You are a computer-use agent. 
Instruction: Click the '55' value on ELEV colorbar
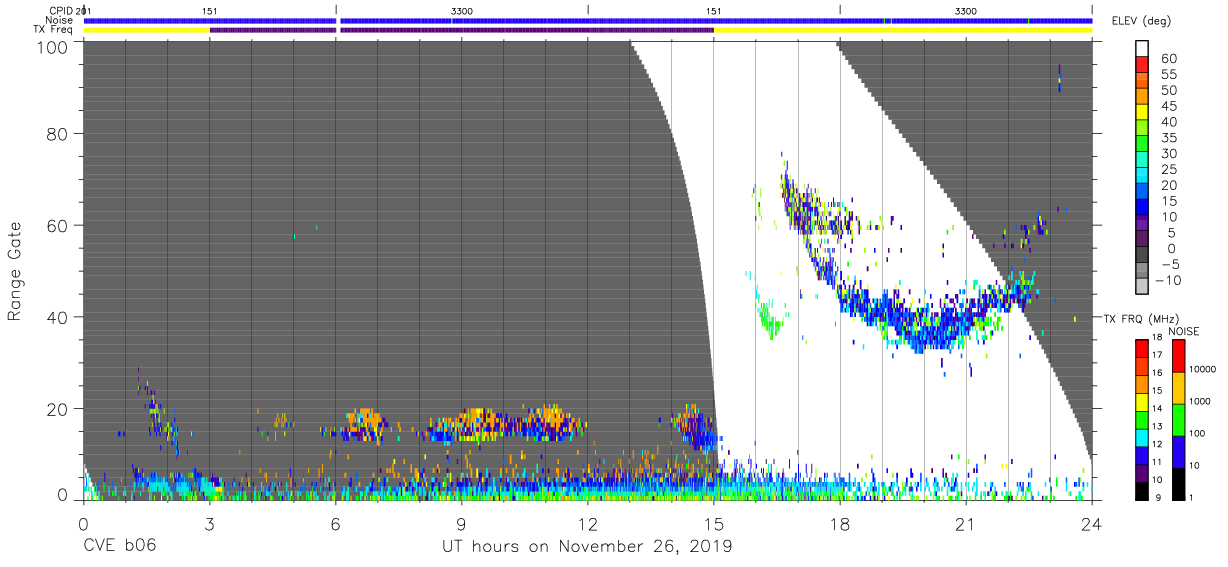pyautogui.click(x=1169, y=75)
